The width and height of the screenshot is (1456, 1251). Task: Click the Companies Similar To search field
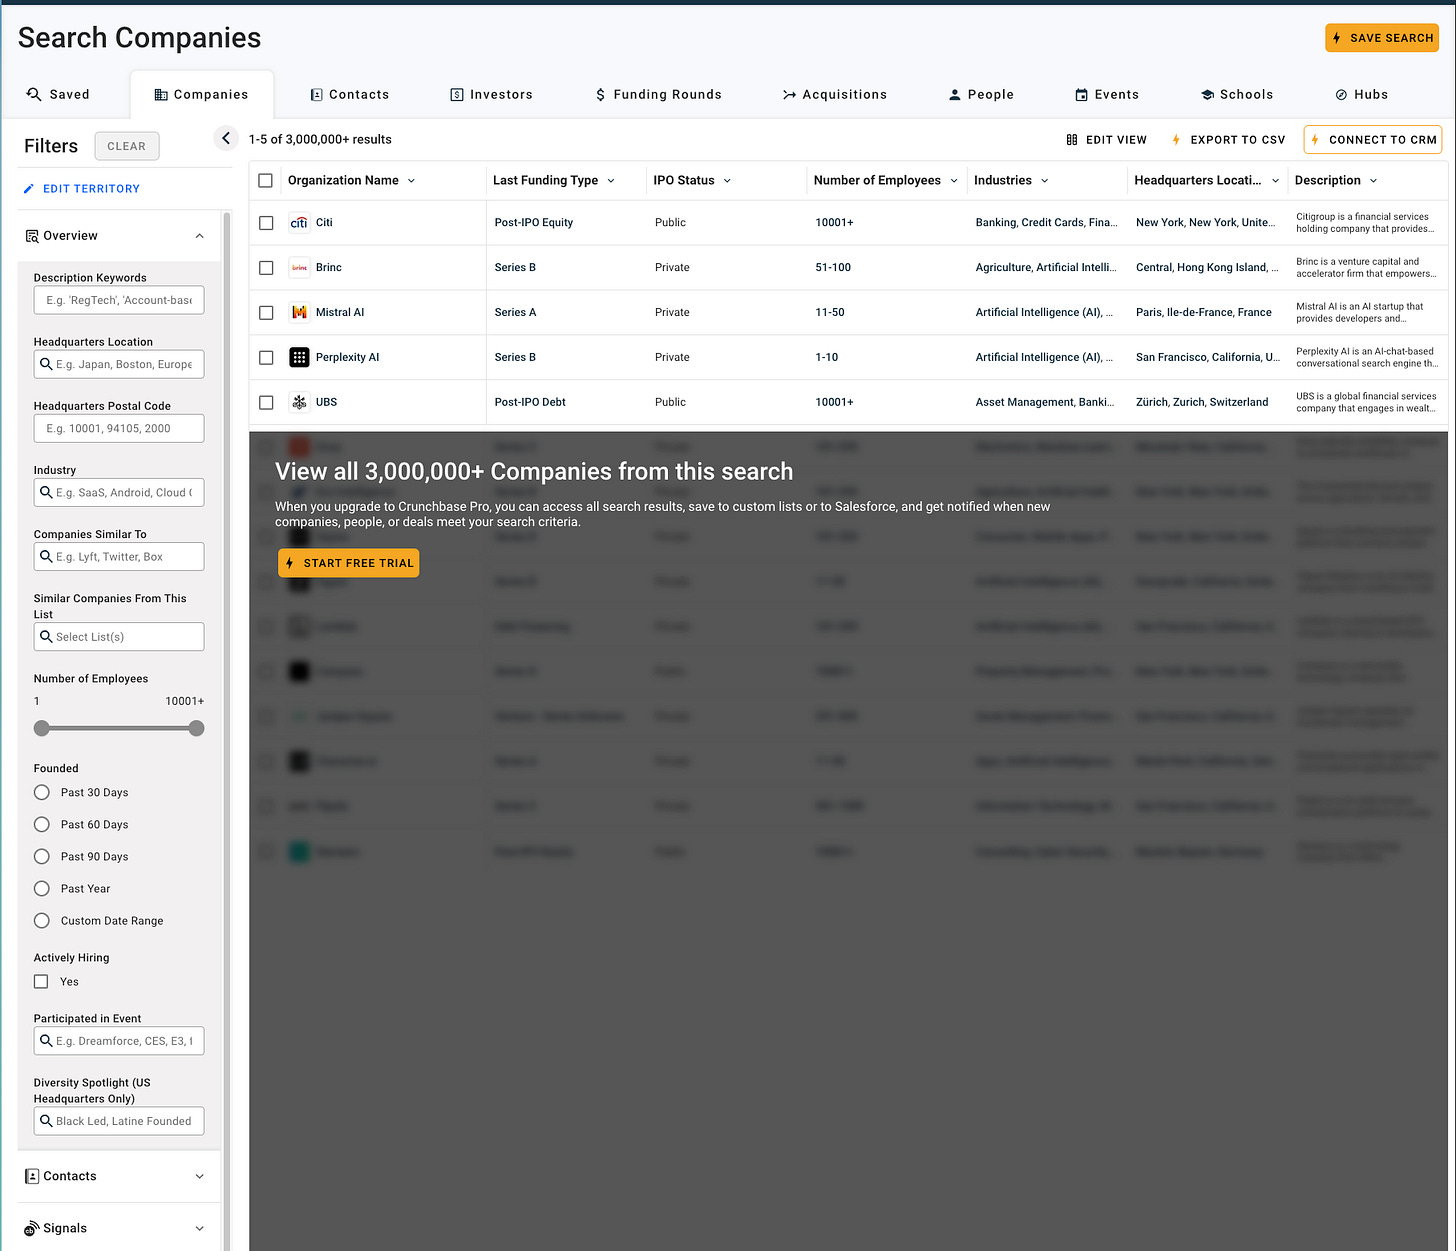tap(119, 556)
